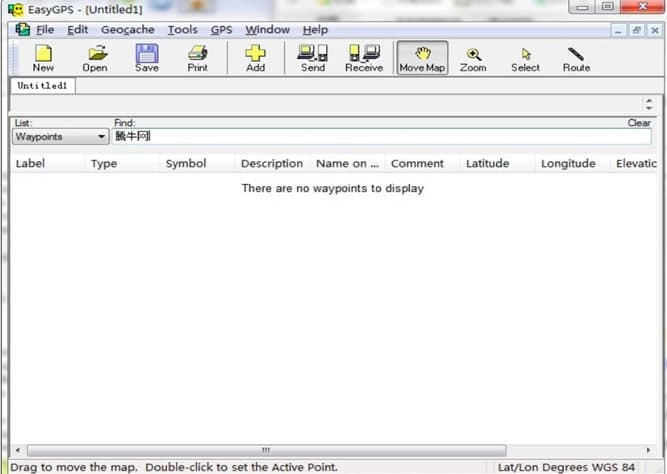Click the pane stepper down arrow
The image size is (667, 474).
tap(649, 108)
